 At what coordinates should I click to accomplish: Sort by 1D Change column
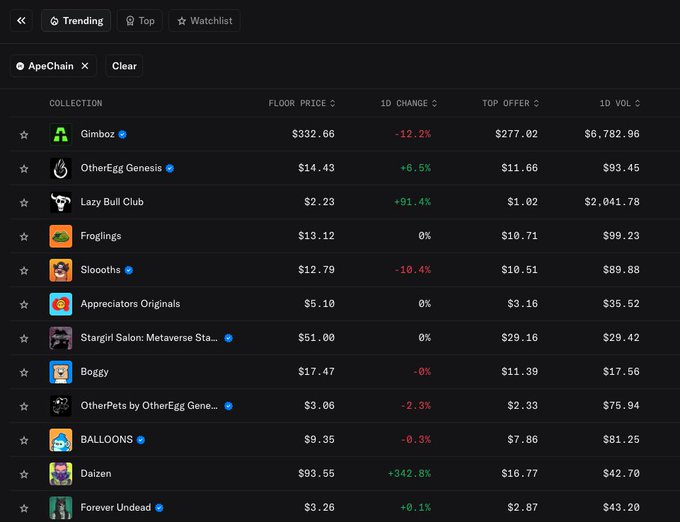[x=409, y=103]
